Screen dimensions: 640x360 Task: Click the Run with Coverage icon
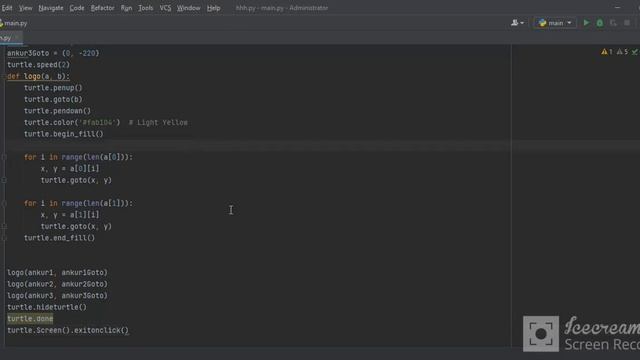(613, 23)
